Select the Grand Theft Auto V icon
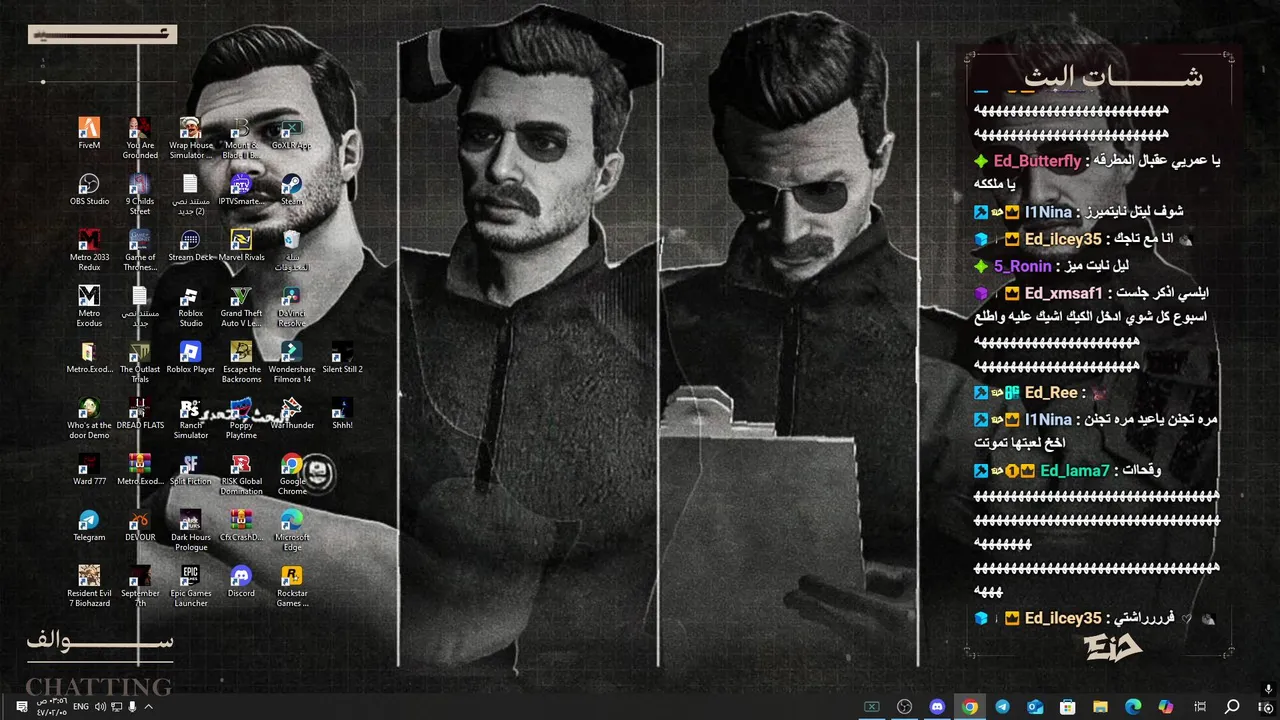The image size is (1280, 720). click(241, 306)
